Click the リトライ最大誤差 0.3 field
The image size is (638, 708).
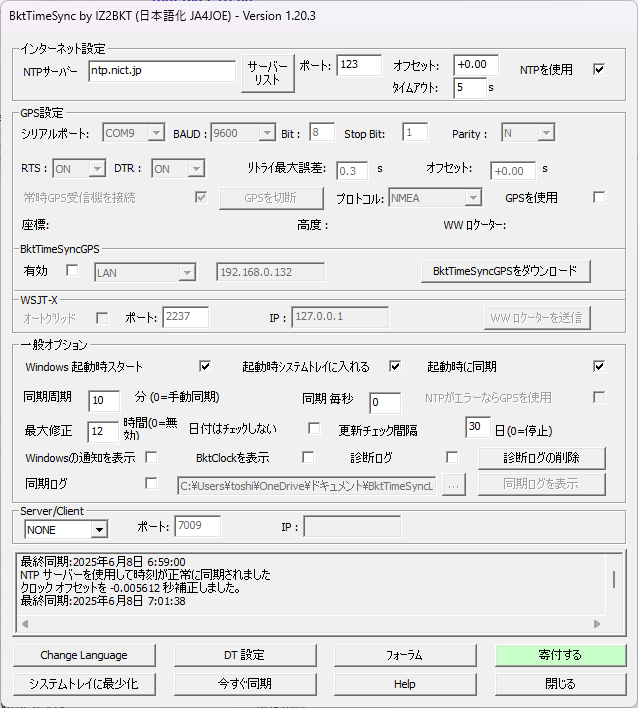click(x=352, y=171)
